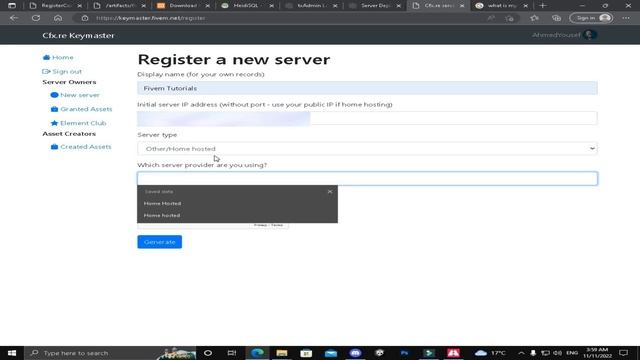Click the Home house icon in sidebar
This screenshot has width=640, height=360.
click(46, 58)
